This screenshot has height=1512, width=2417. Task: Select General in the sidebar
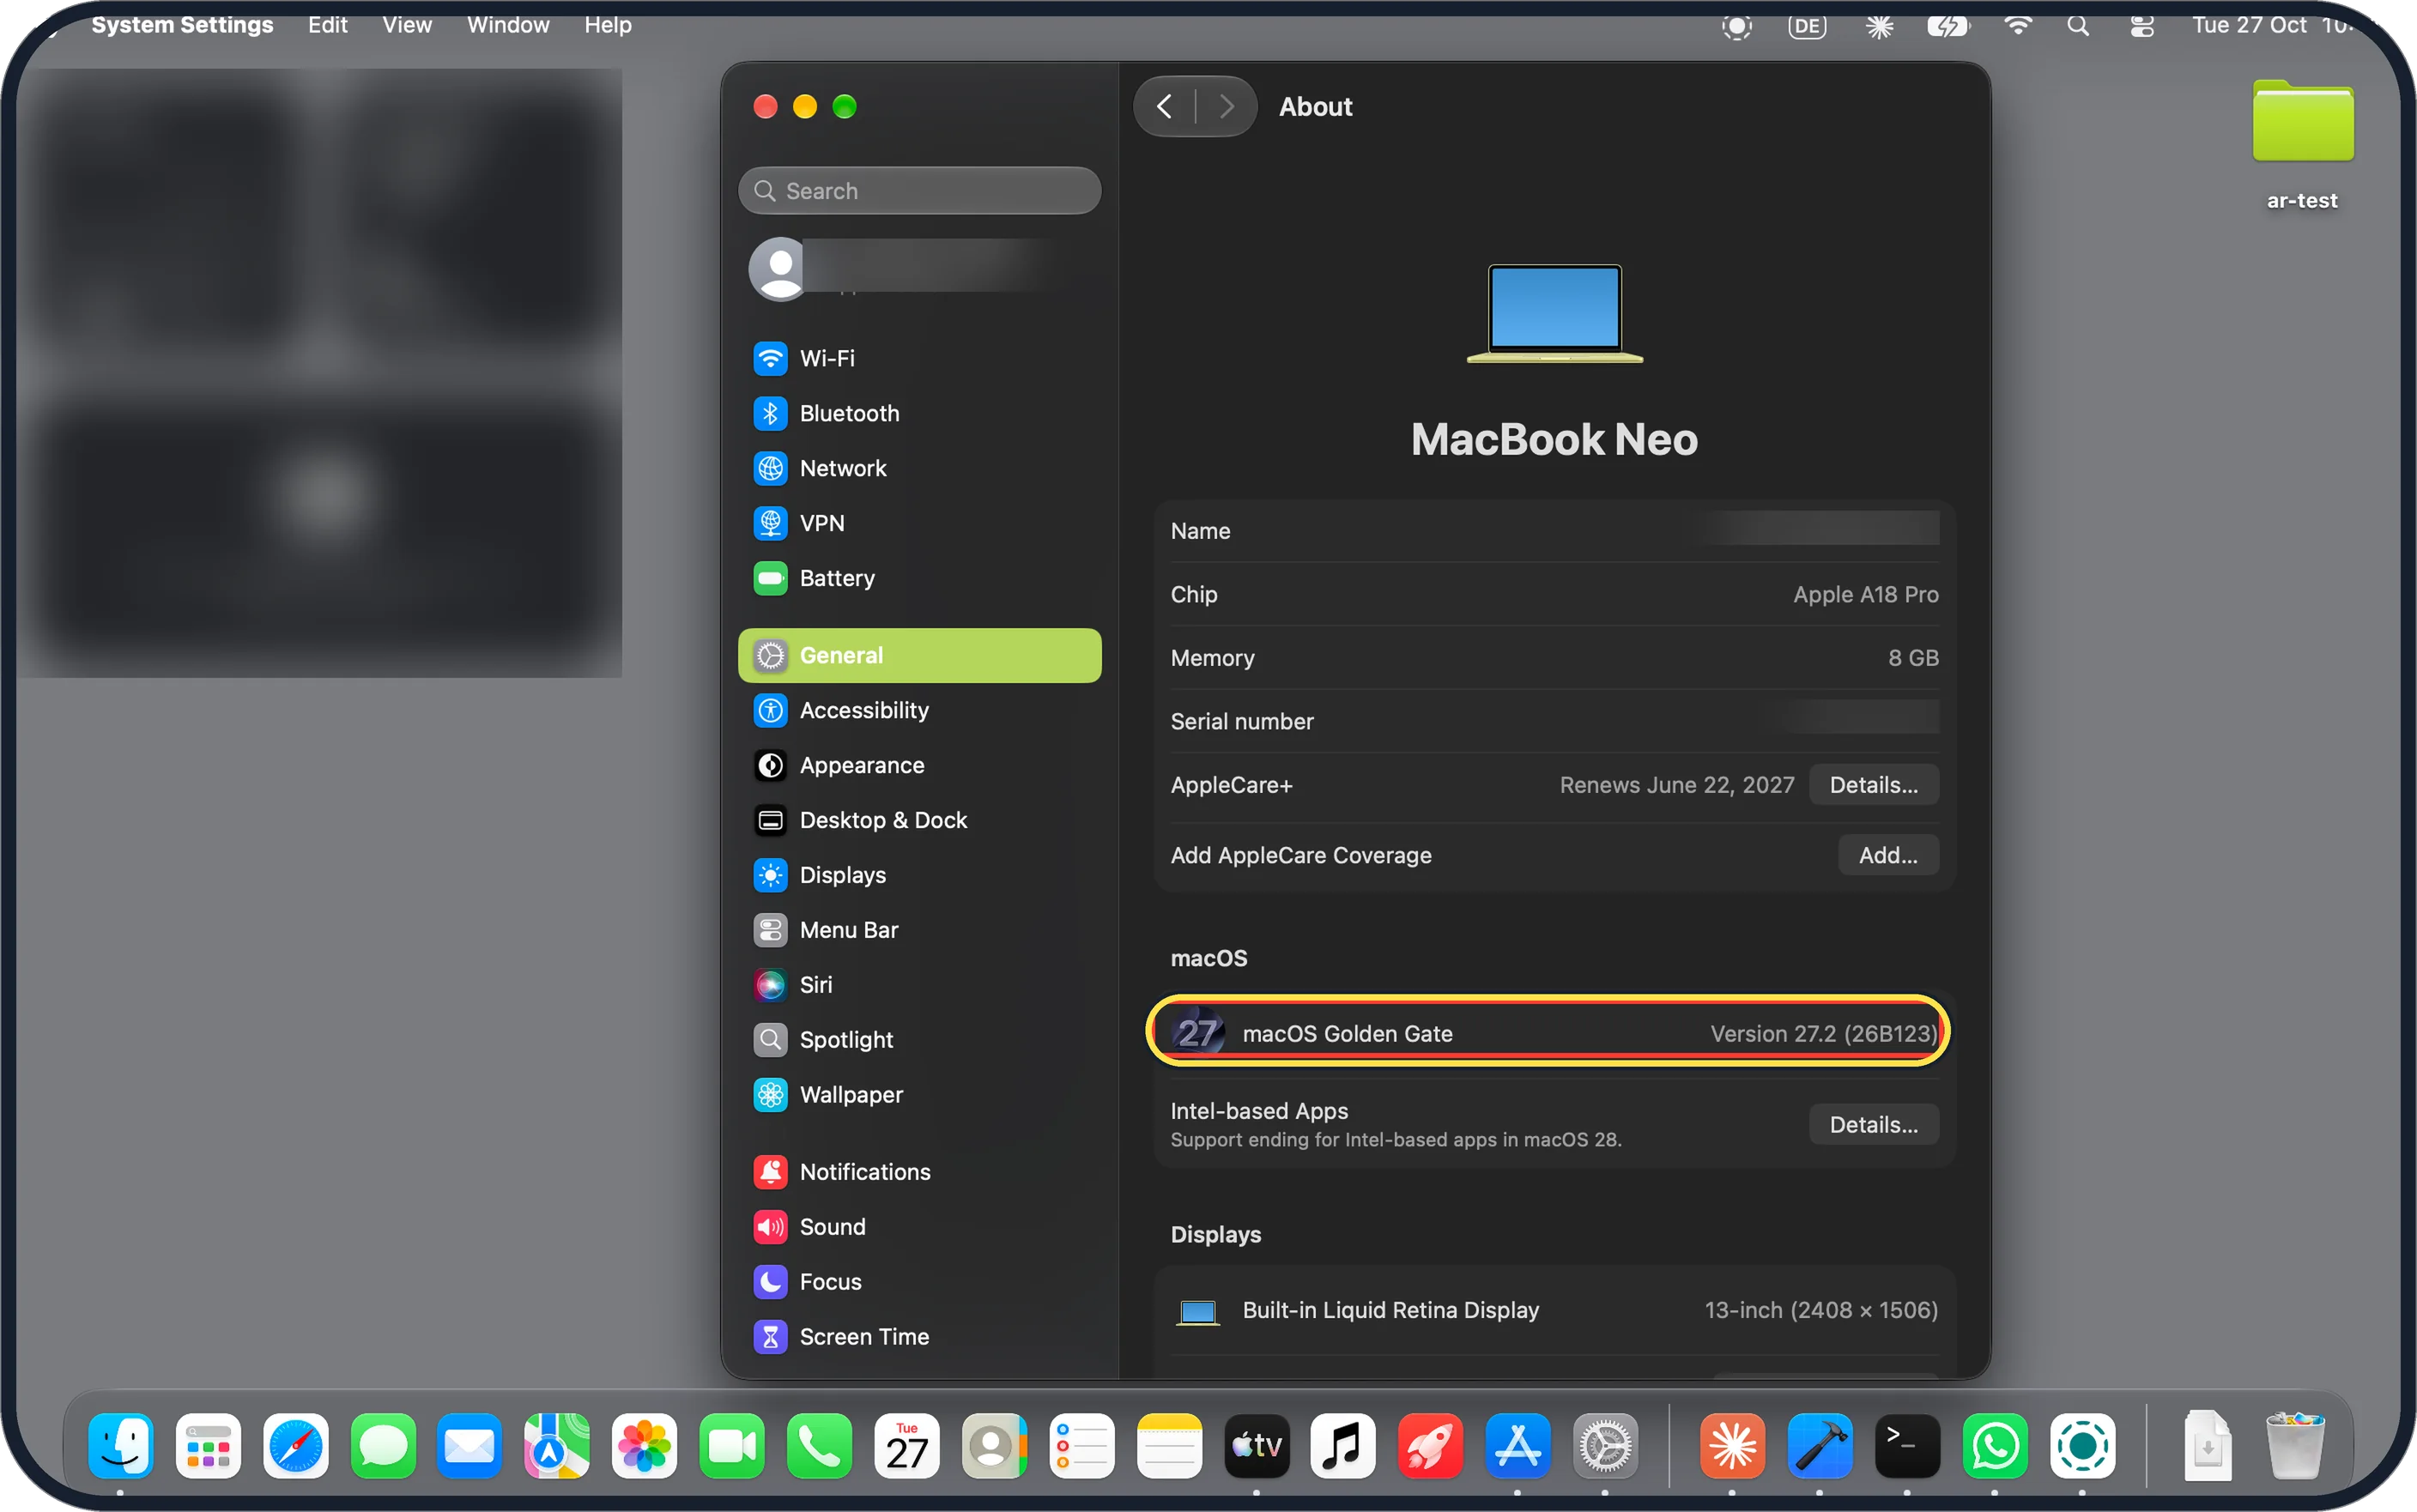click(919, 655)
